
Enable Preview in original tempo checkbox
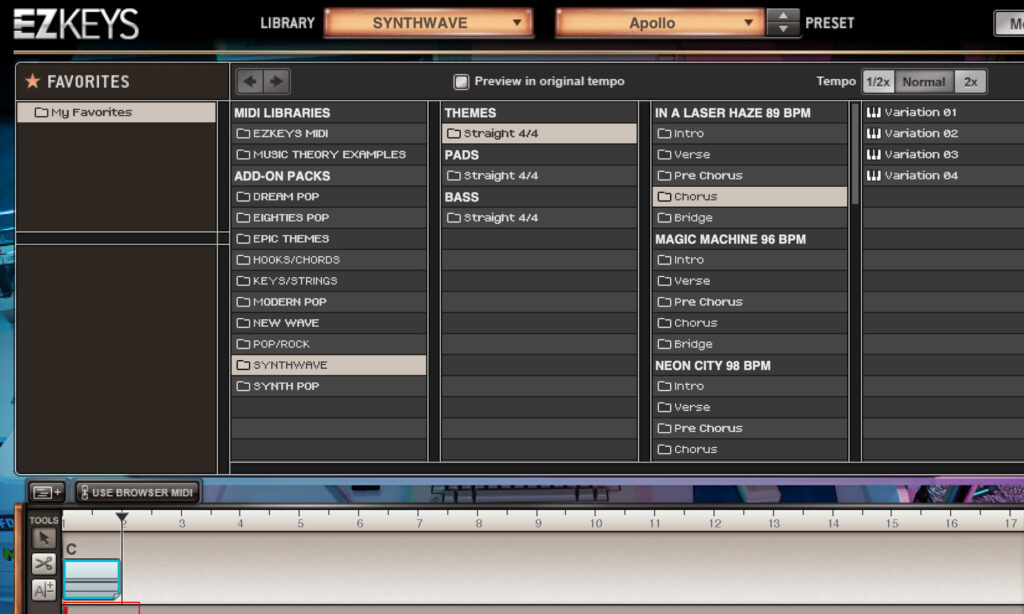461,81
